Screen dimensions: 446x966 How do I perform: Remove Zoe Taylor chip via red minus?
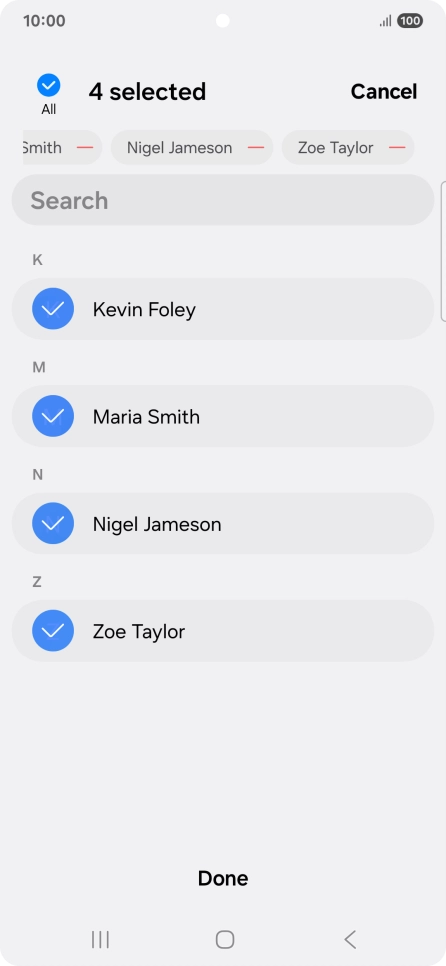pyautogui.click(x=397, y=148)
